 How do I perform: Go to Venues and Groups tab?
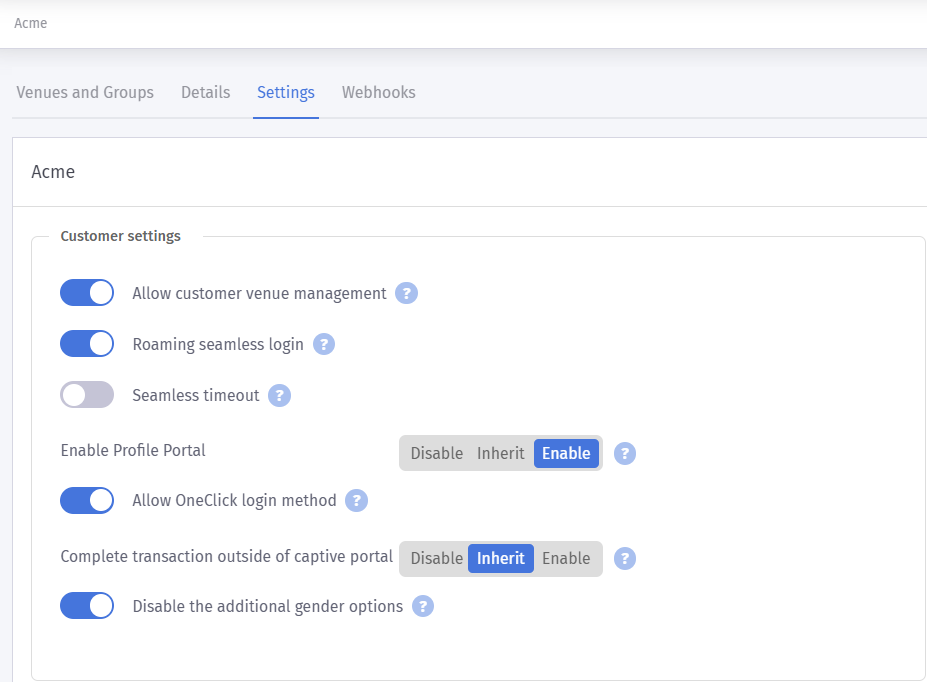(x=85, y=92)
